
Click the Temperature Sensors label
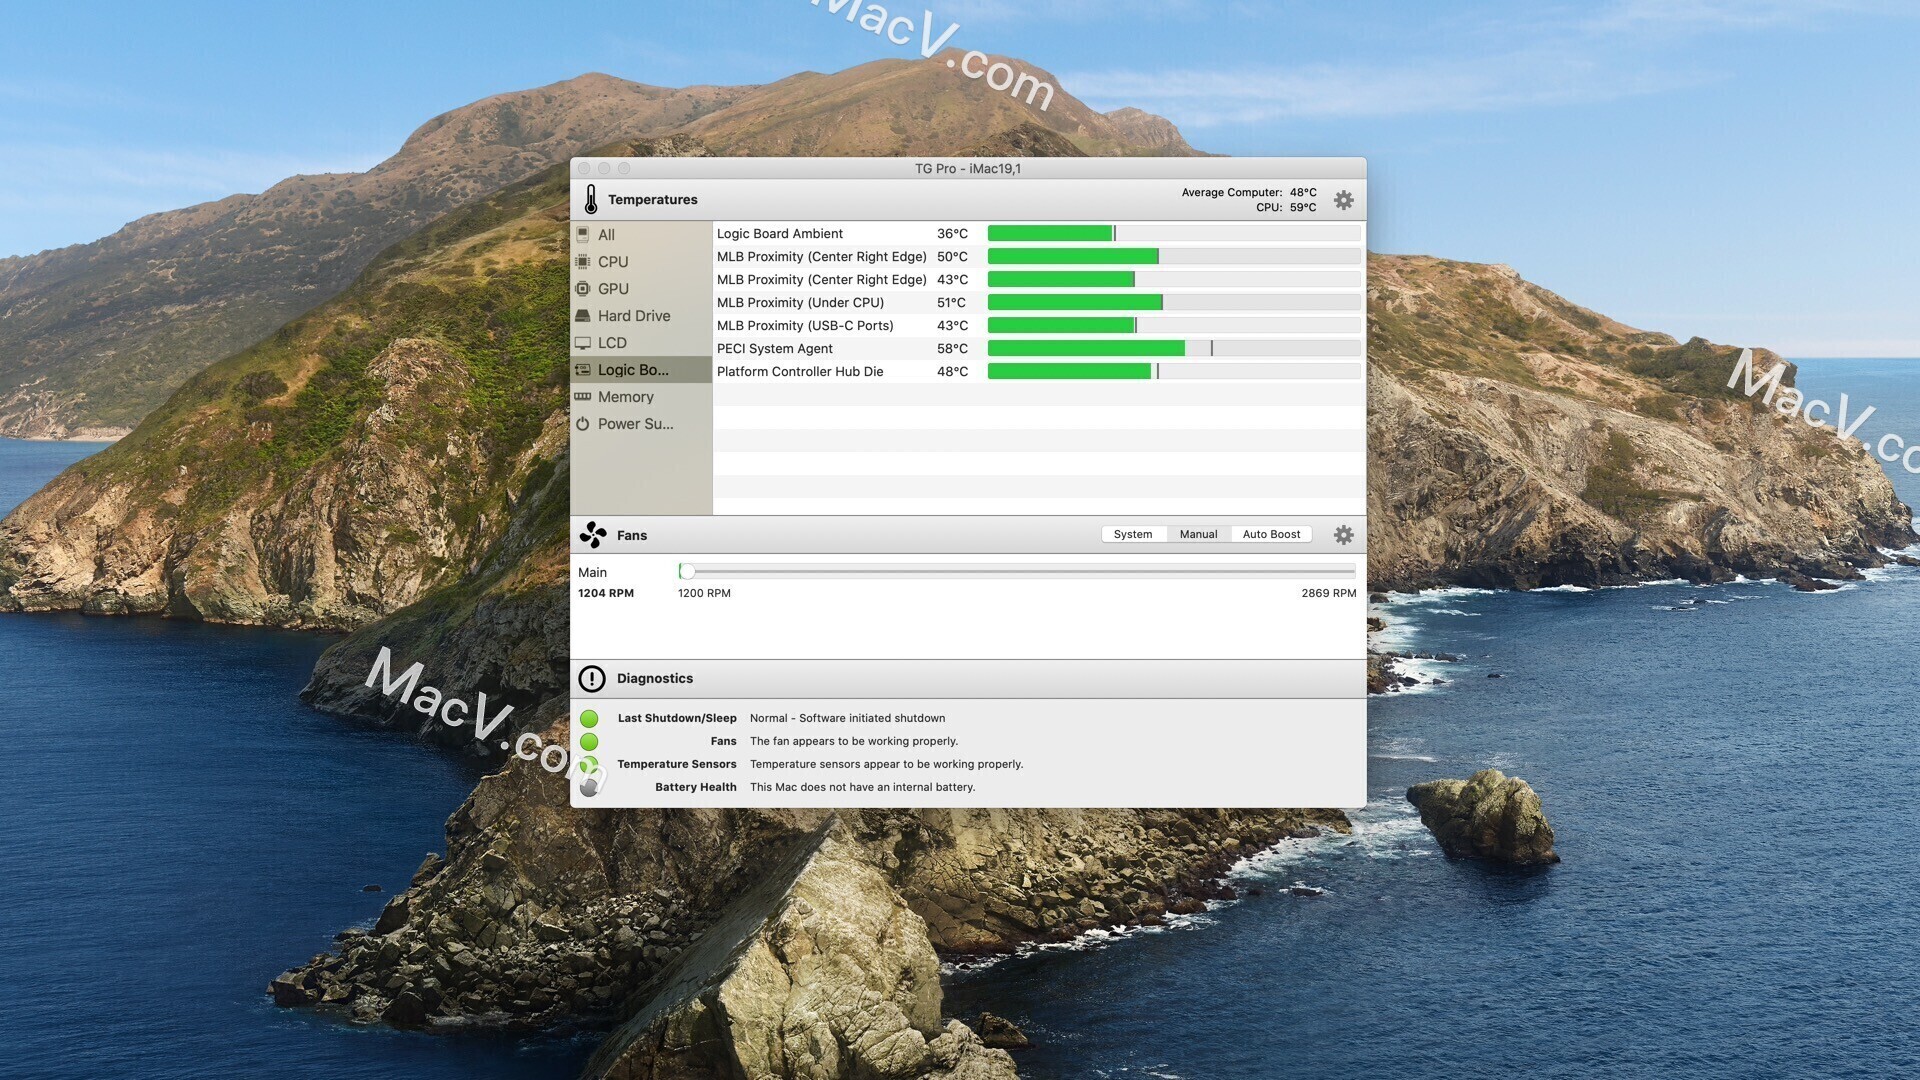point(677,764)
